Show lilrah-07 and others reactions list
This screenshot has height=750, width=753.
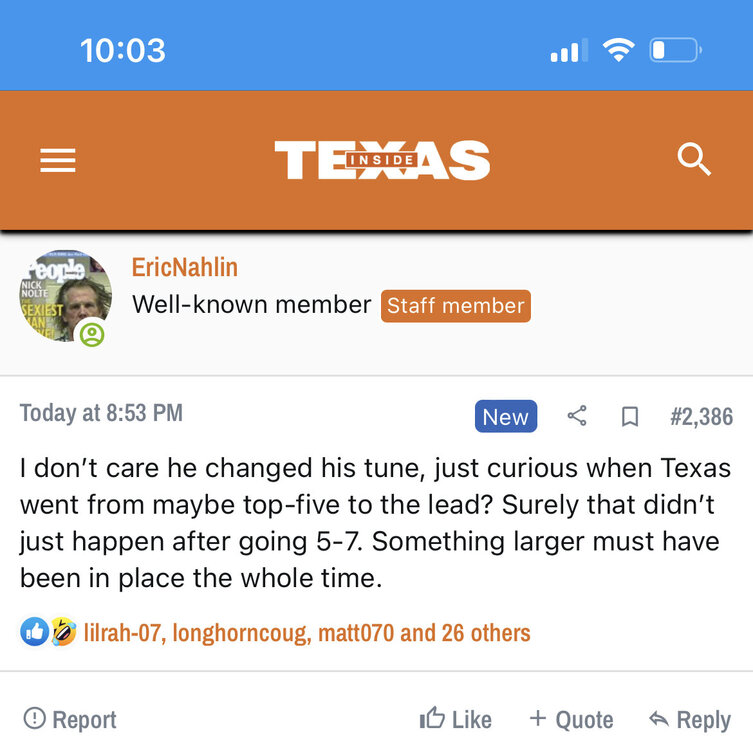click(x=307, y=632)
